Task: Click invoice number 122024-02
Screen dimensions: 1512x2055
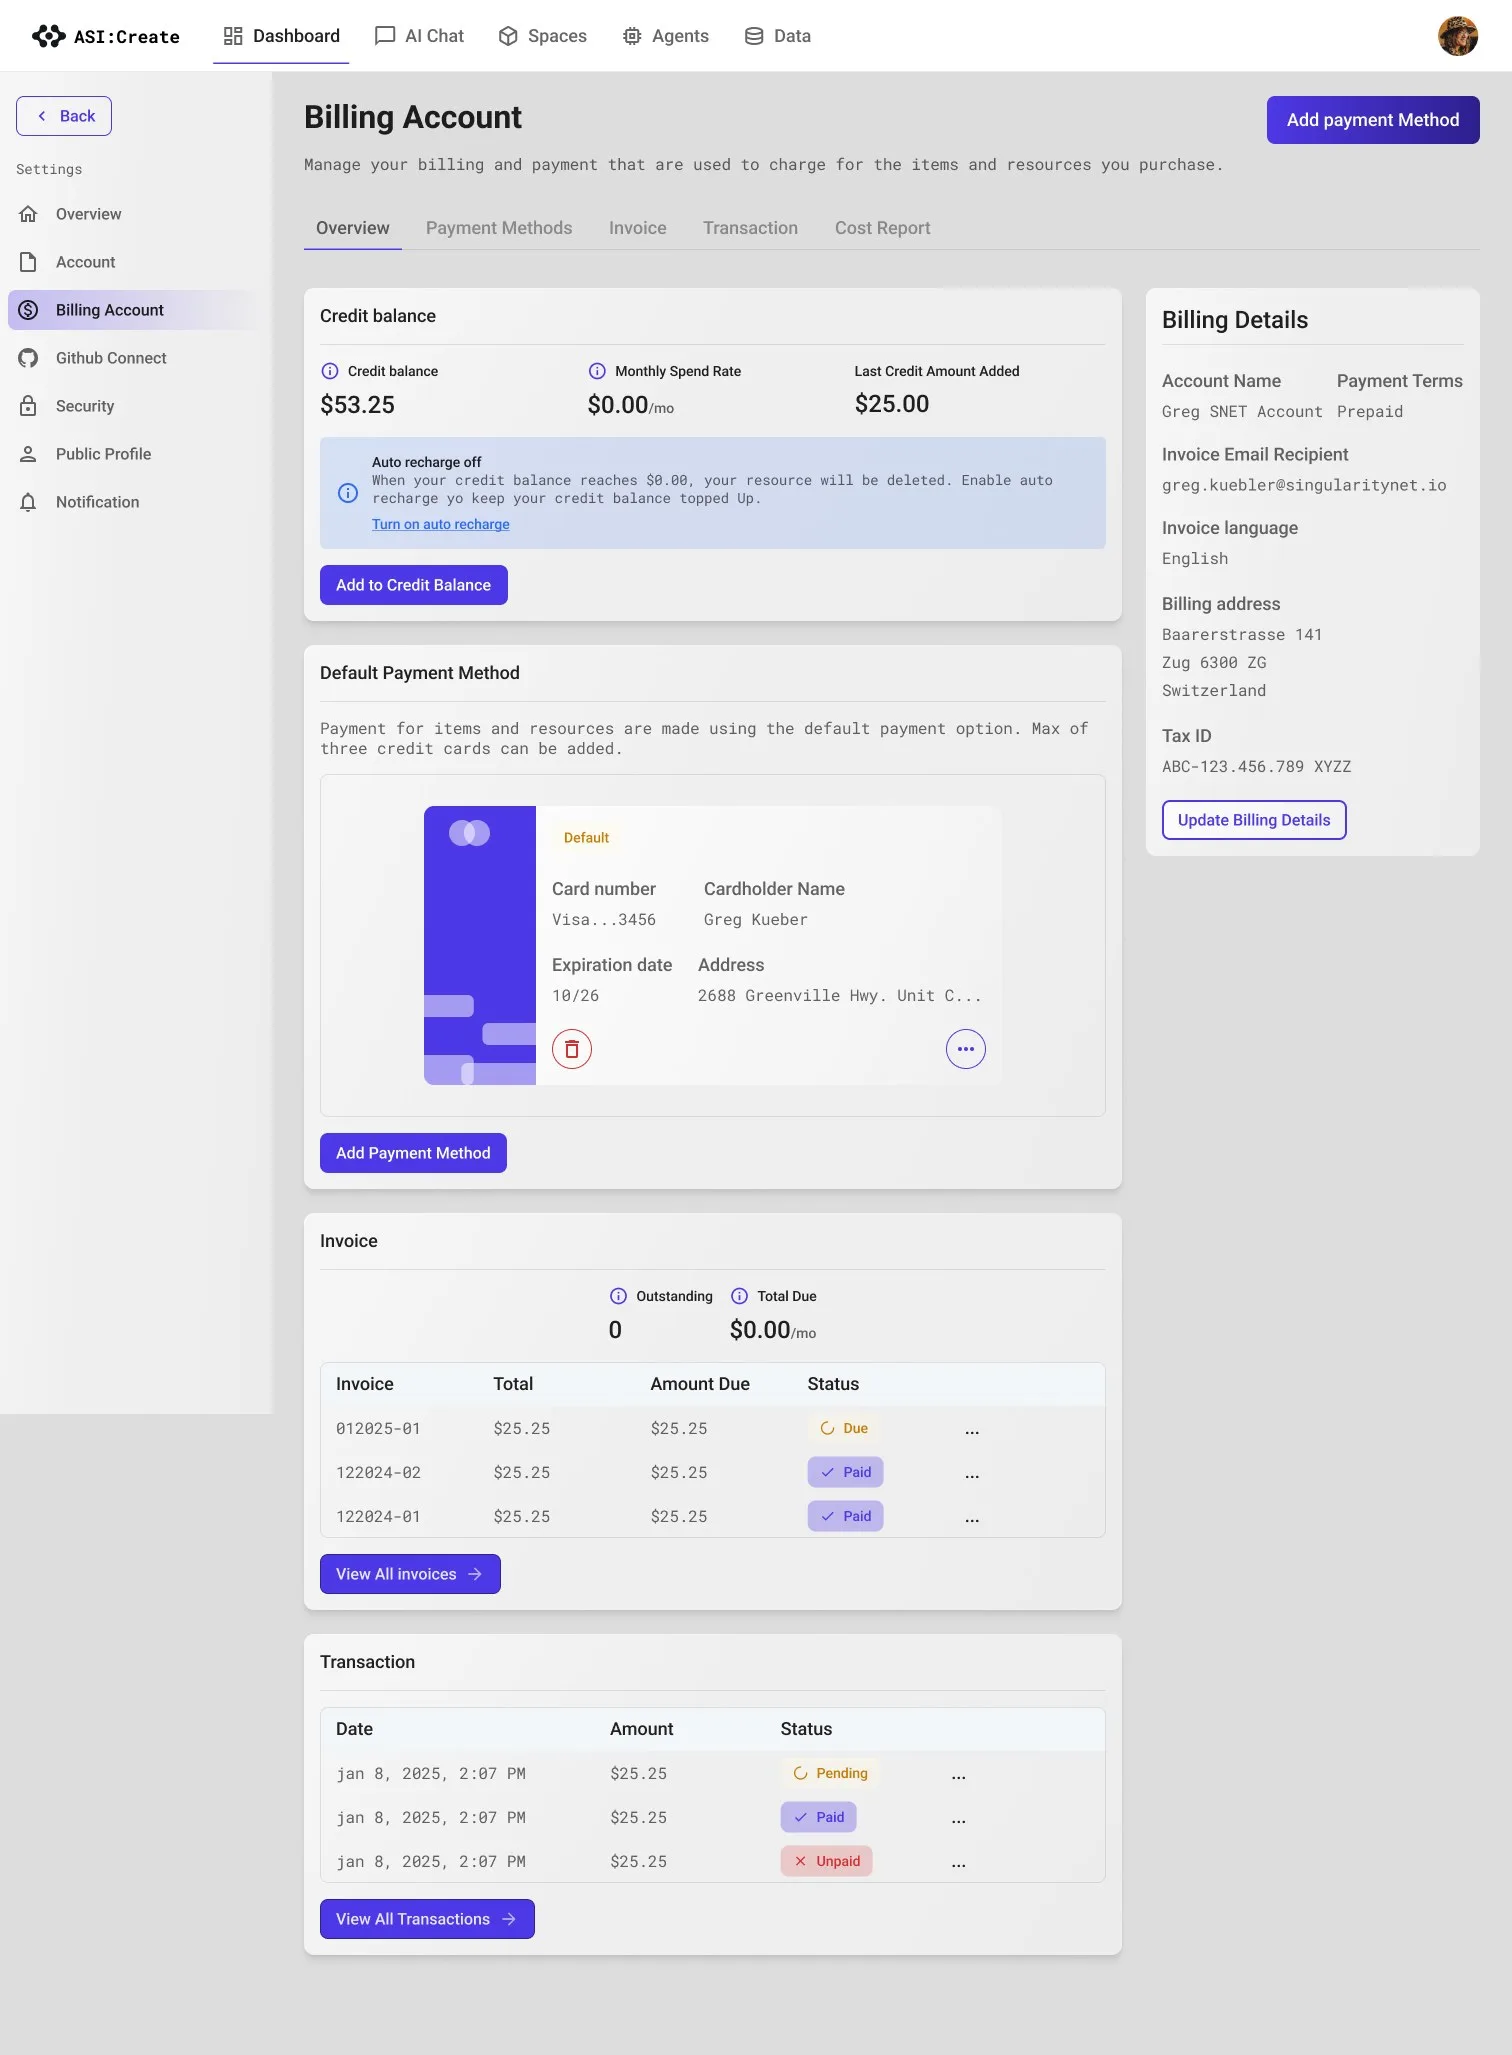Action: click(378, 1473)
